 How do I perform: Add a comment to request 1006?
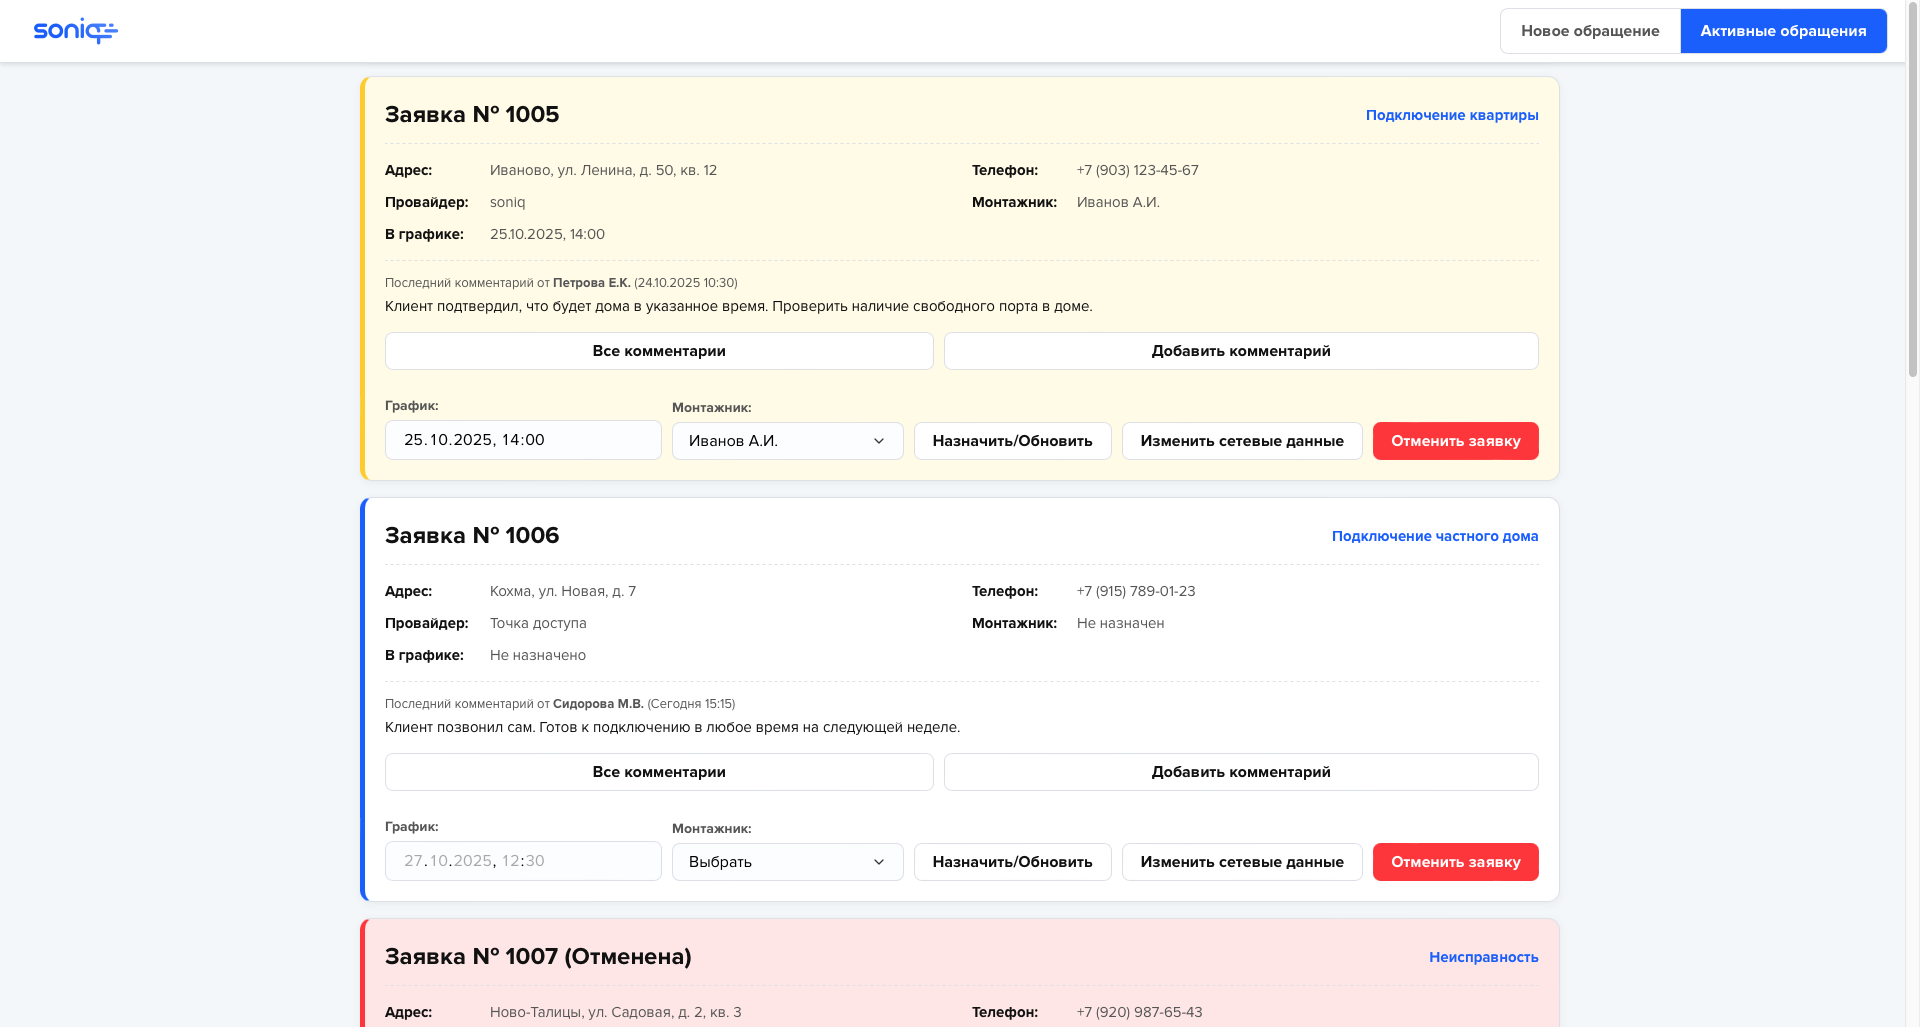point(1240,772)
